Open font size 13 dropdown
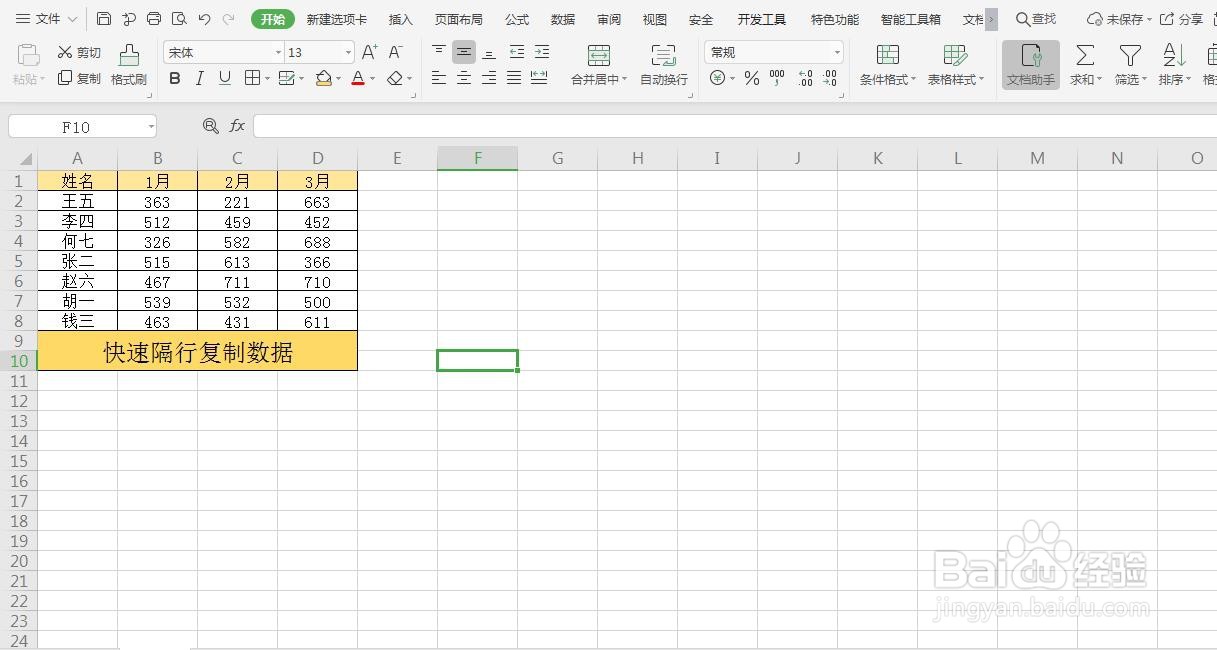This screenshot has width=1217, height=650. click(348, 52)
